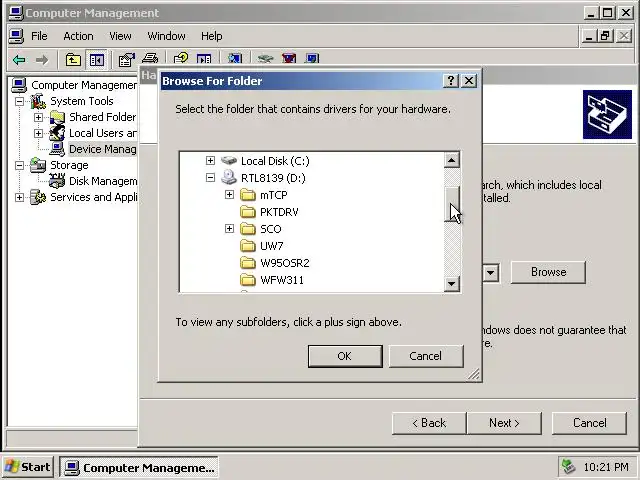Click the Uninstall device toolbar icon
The image size is (640, 480).
[x=289, y=60]
